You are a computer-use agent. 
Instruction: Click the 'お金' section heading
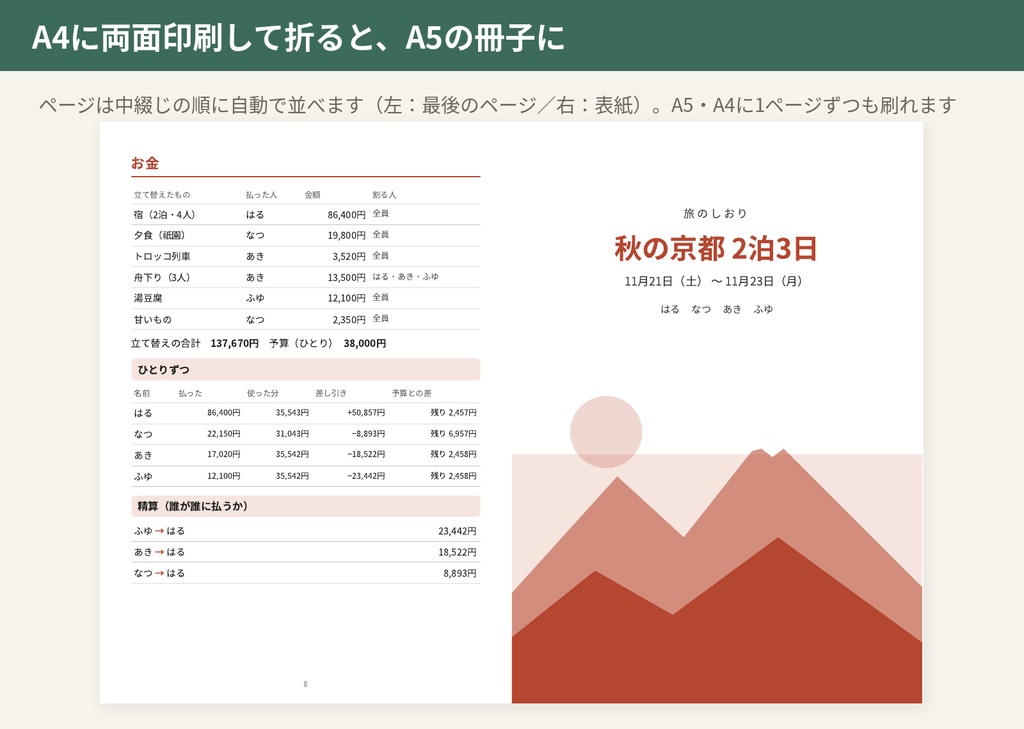pos(145,163)
